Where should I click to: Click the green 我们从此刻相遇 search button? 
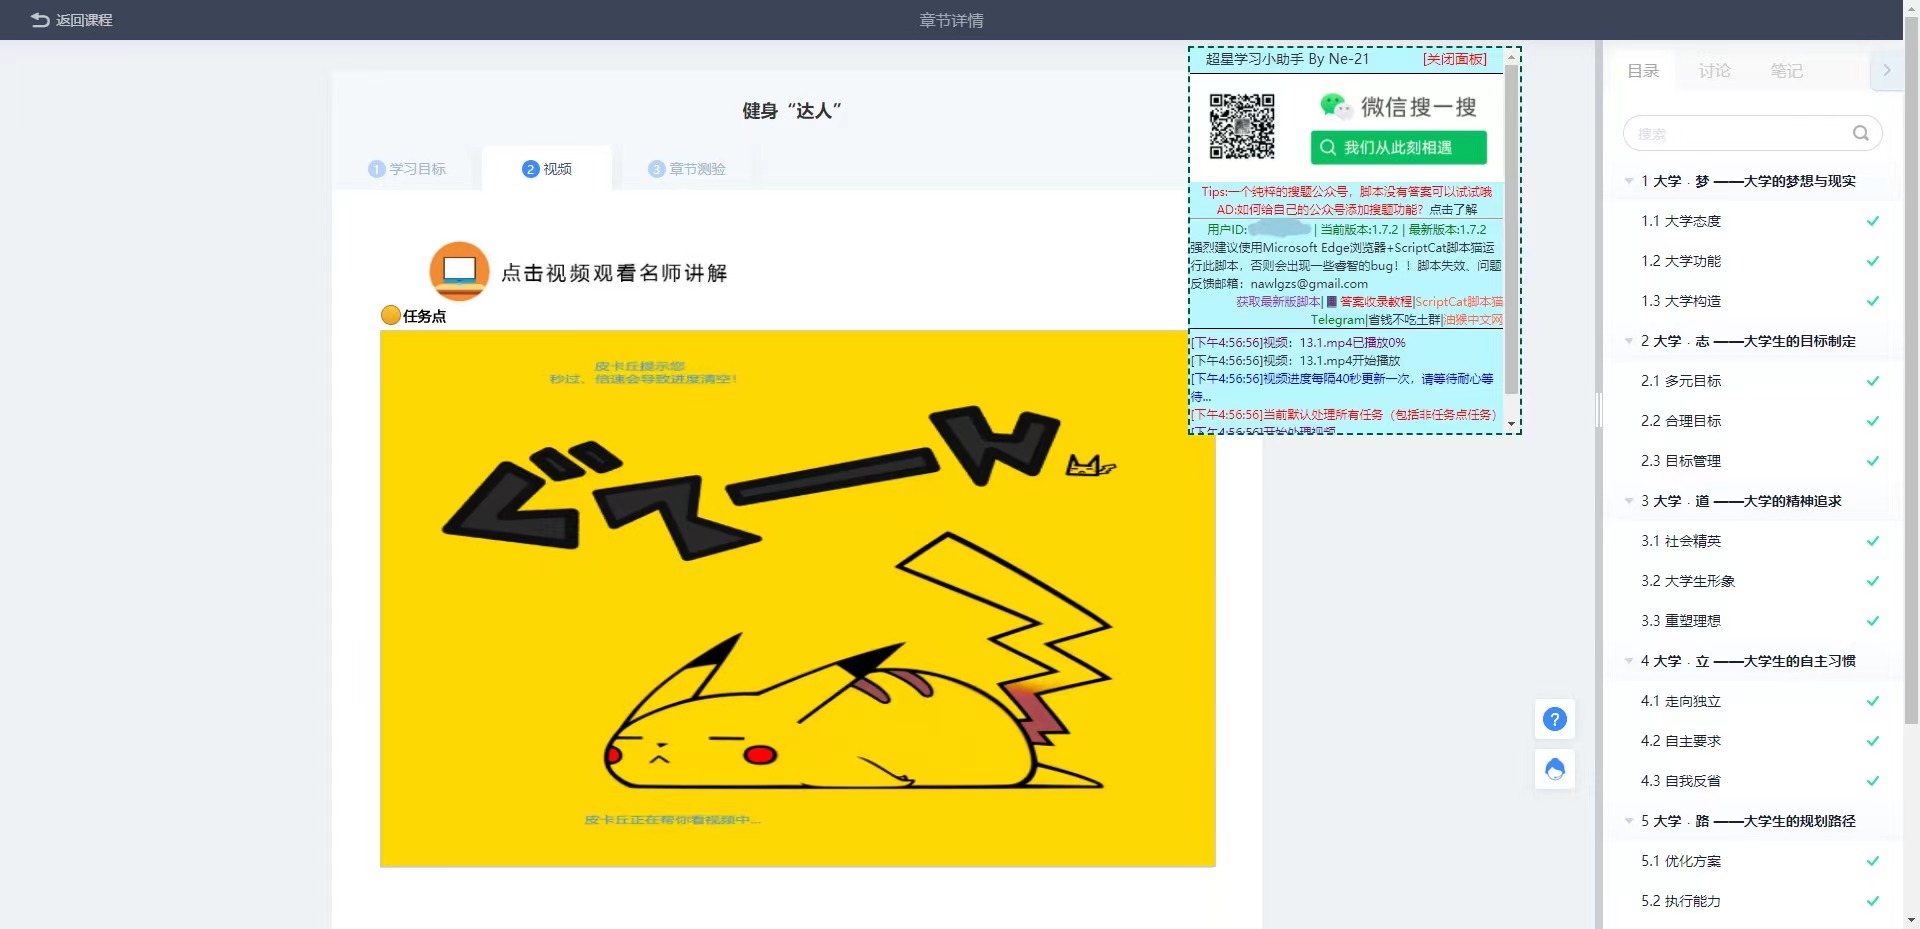click(x=1398, y=147)
